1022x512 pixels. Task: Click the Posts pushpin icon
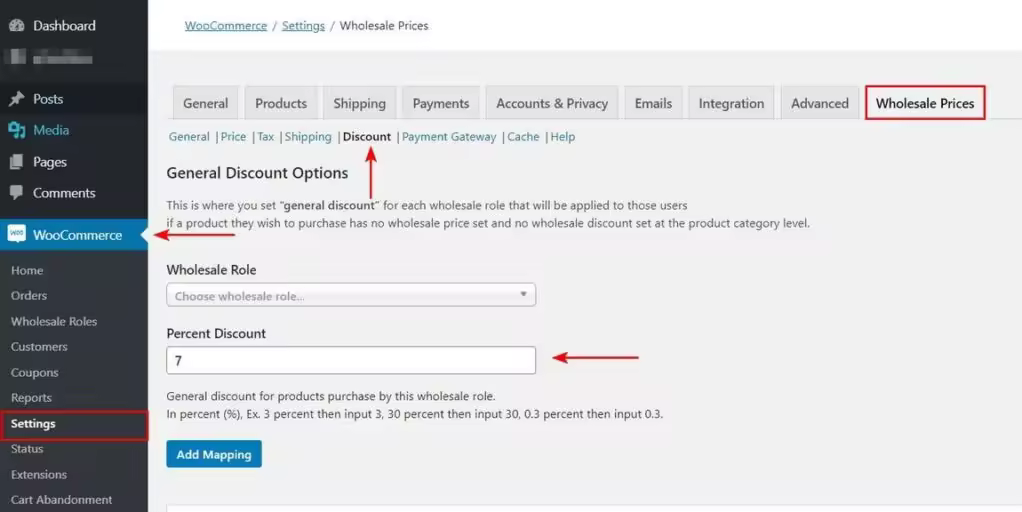pos(16,99)
